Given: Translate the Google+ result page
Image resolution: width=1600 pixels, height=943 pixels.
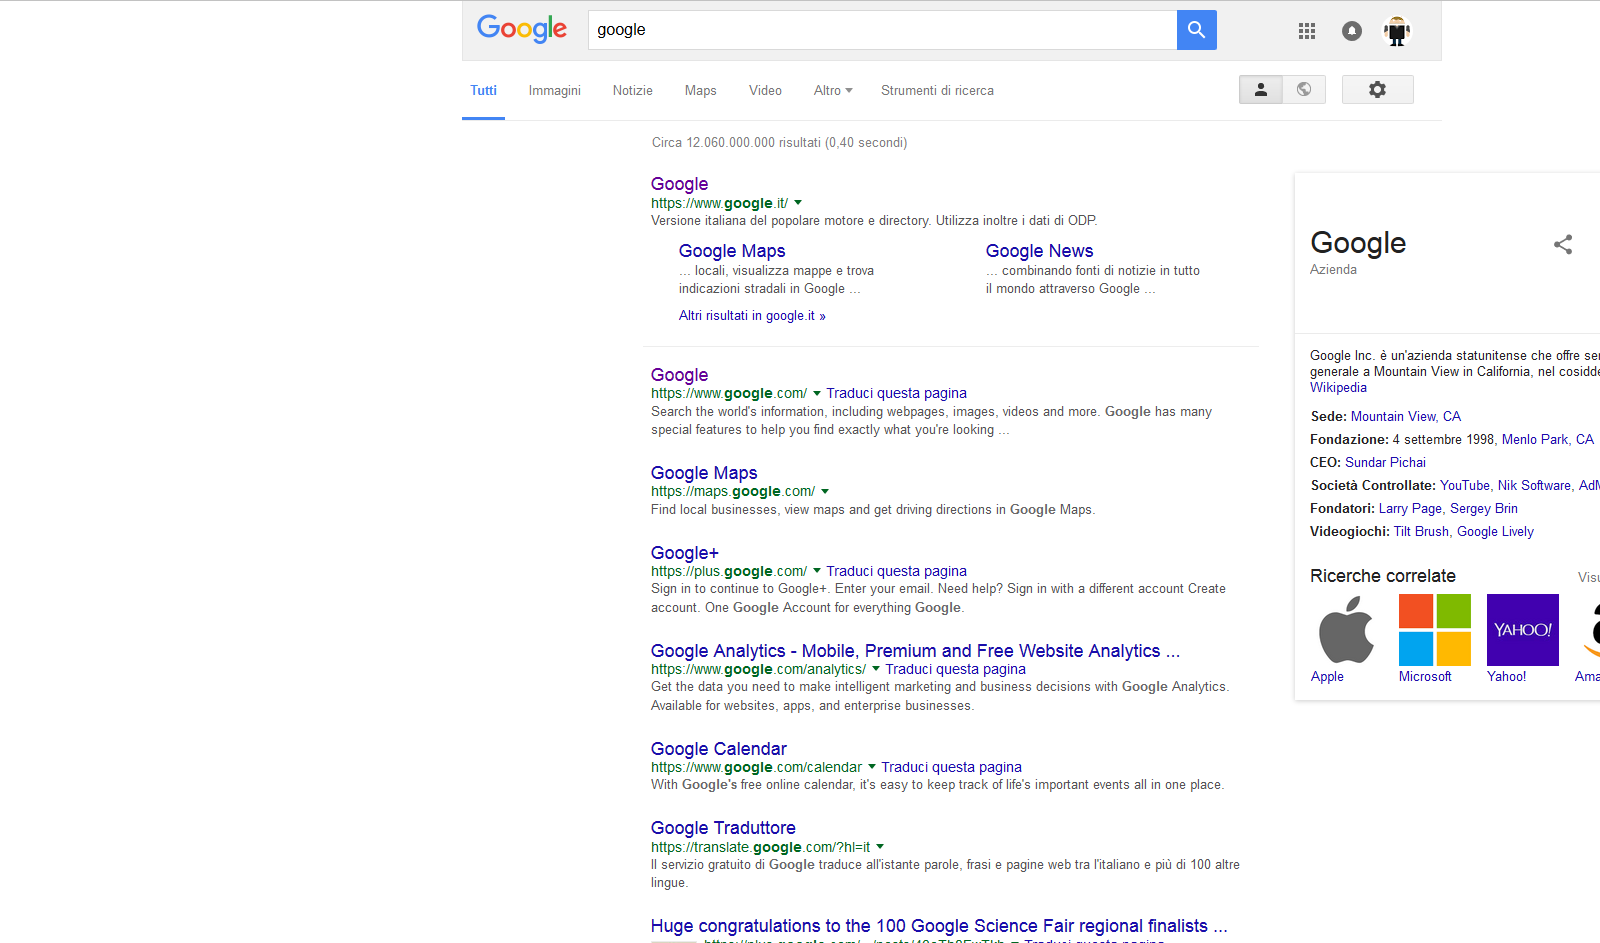Looking at the screenshot, I should tap(896, 571).
